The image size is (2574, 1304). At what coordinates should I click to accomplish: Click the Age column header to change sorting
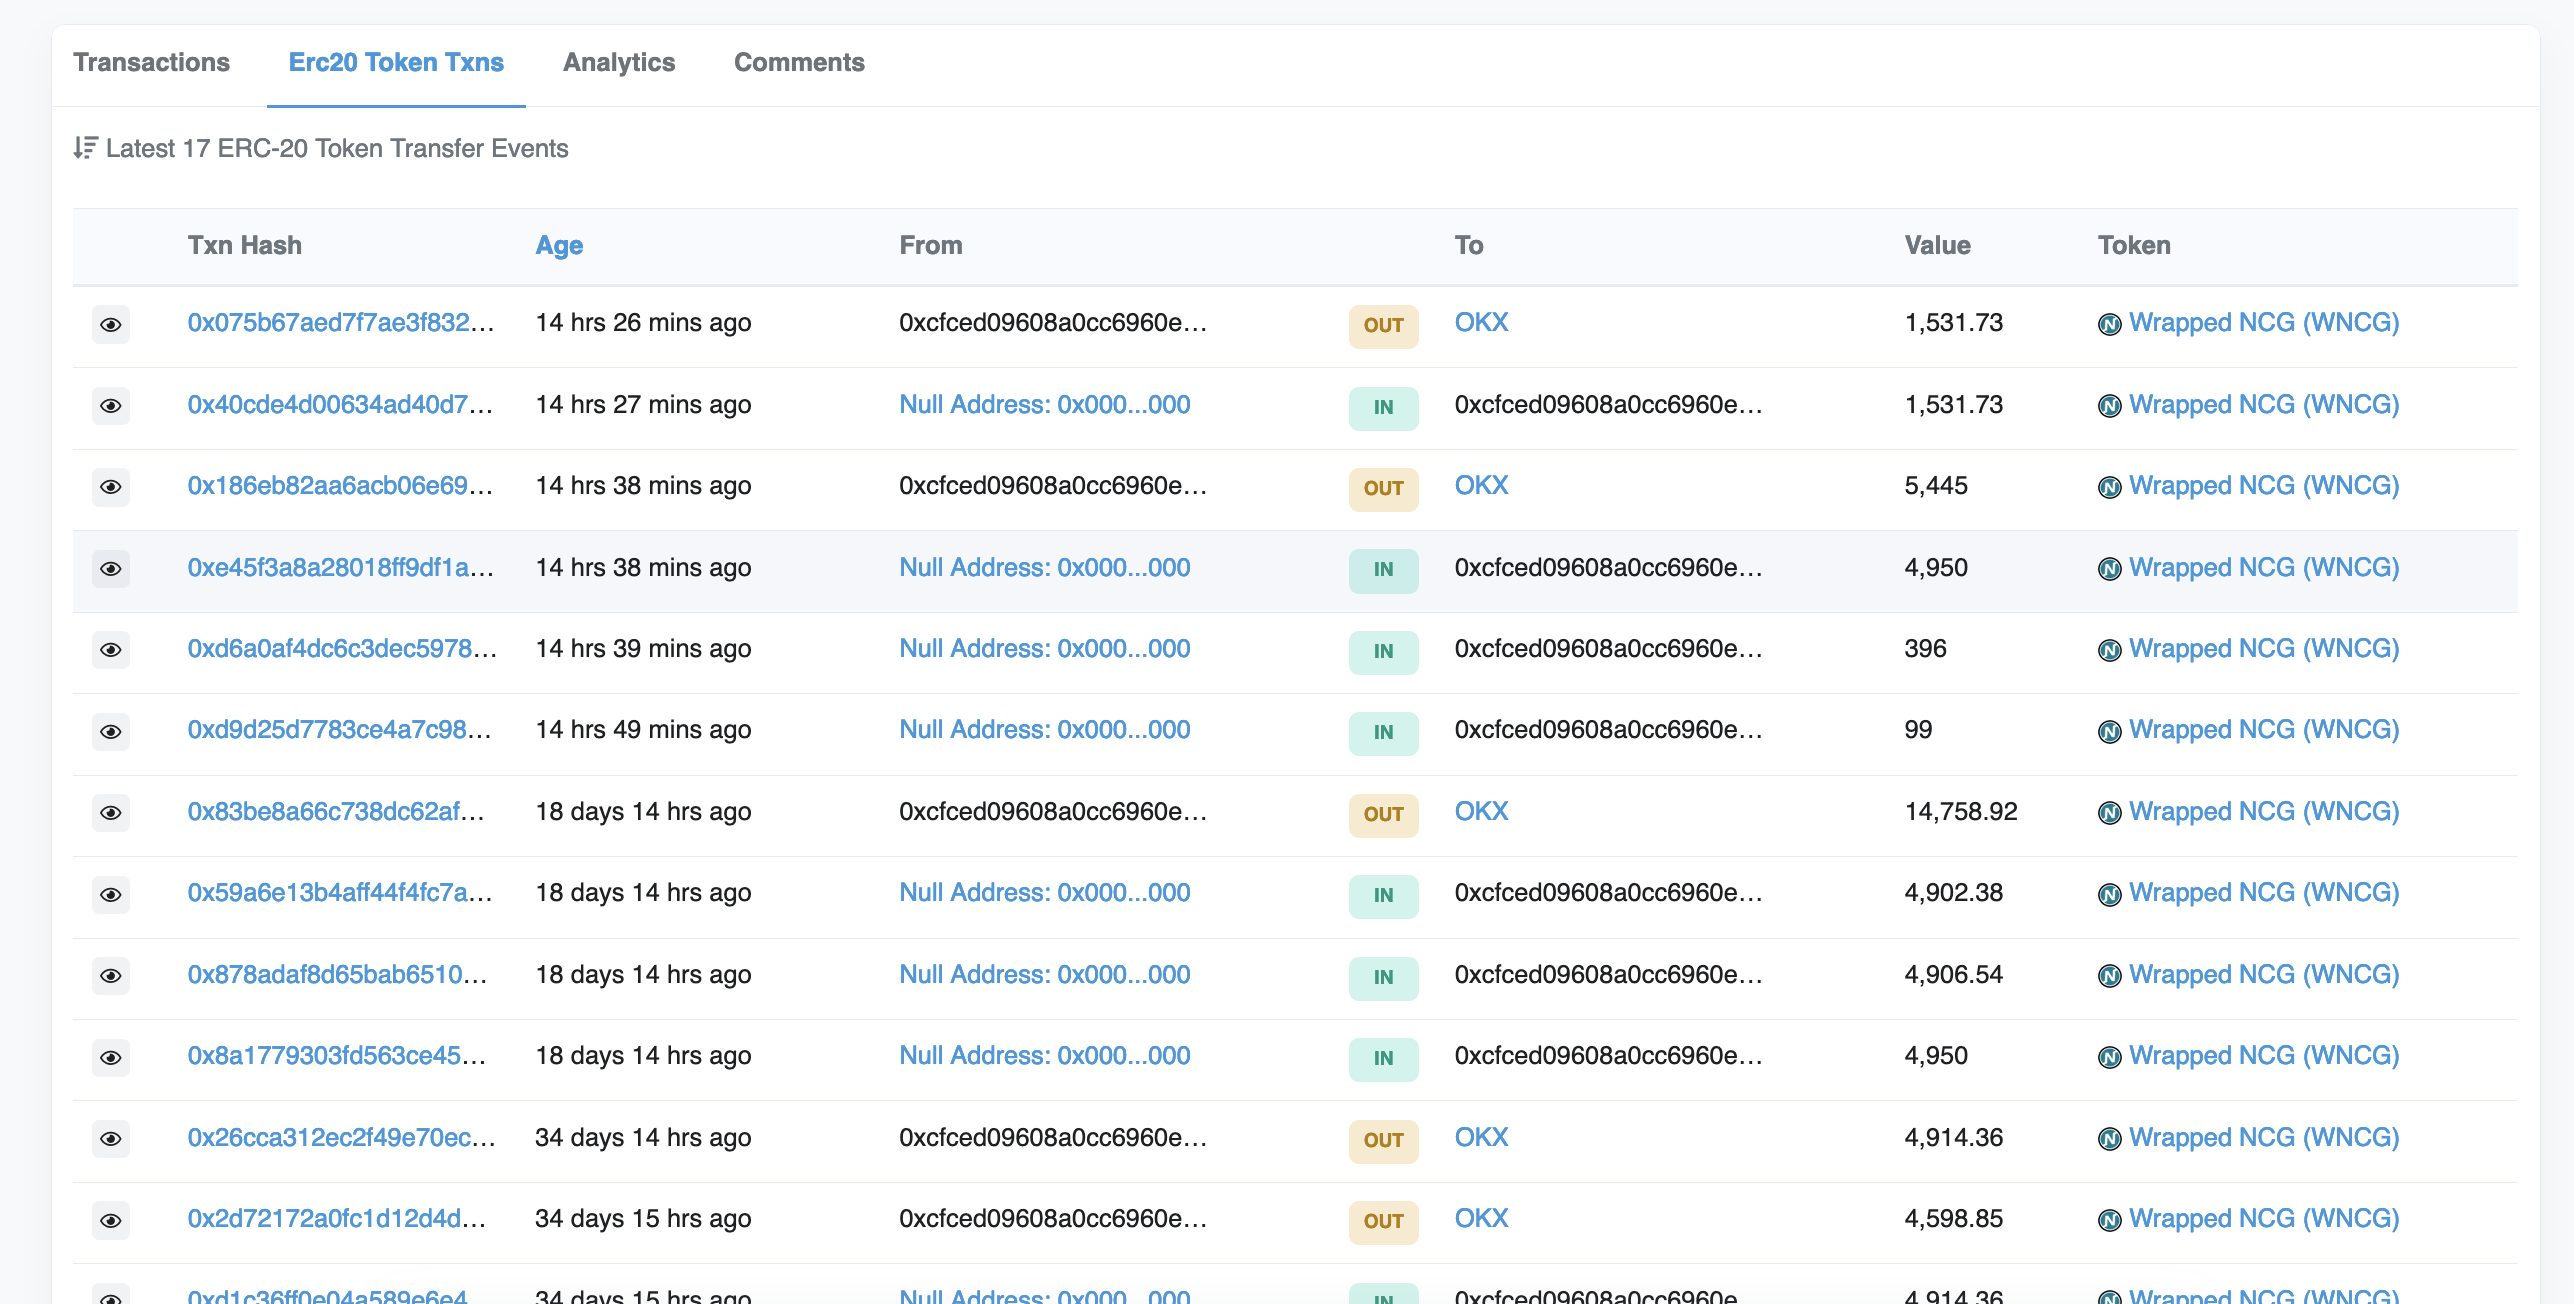558,245
